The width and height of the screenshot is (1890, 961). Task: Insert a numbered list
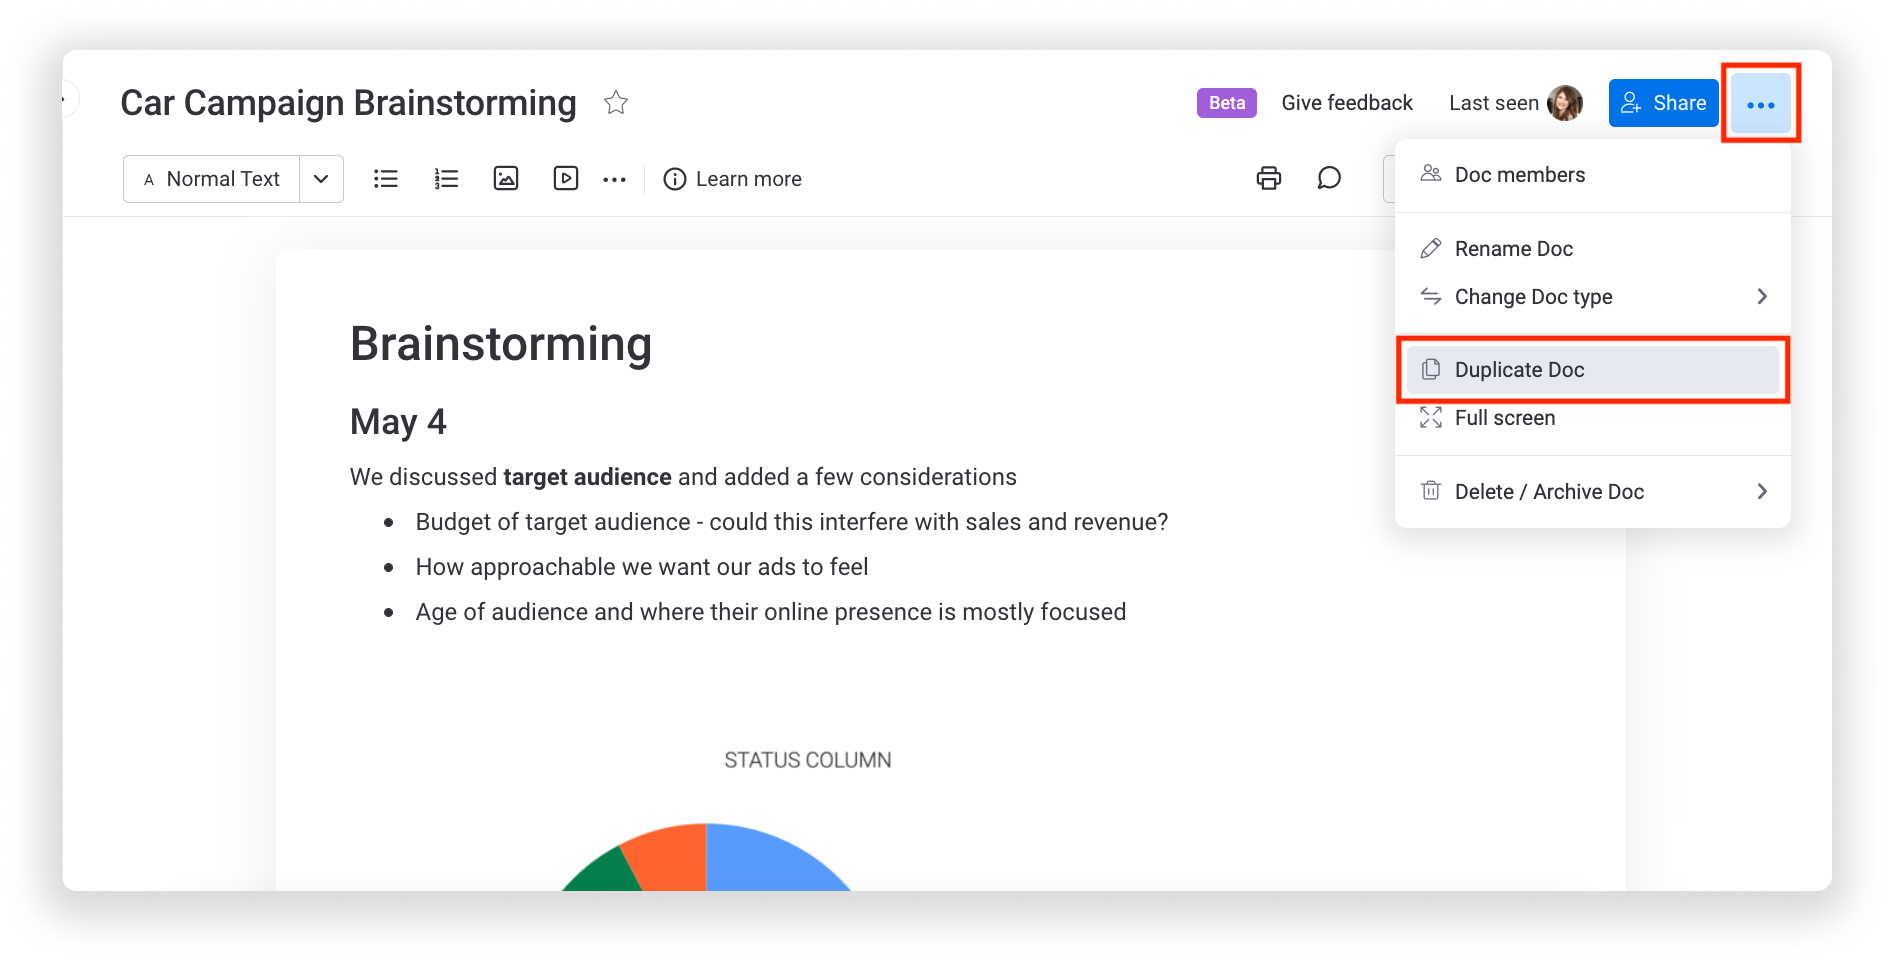click(446, 179)
